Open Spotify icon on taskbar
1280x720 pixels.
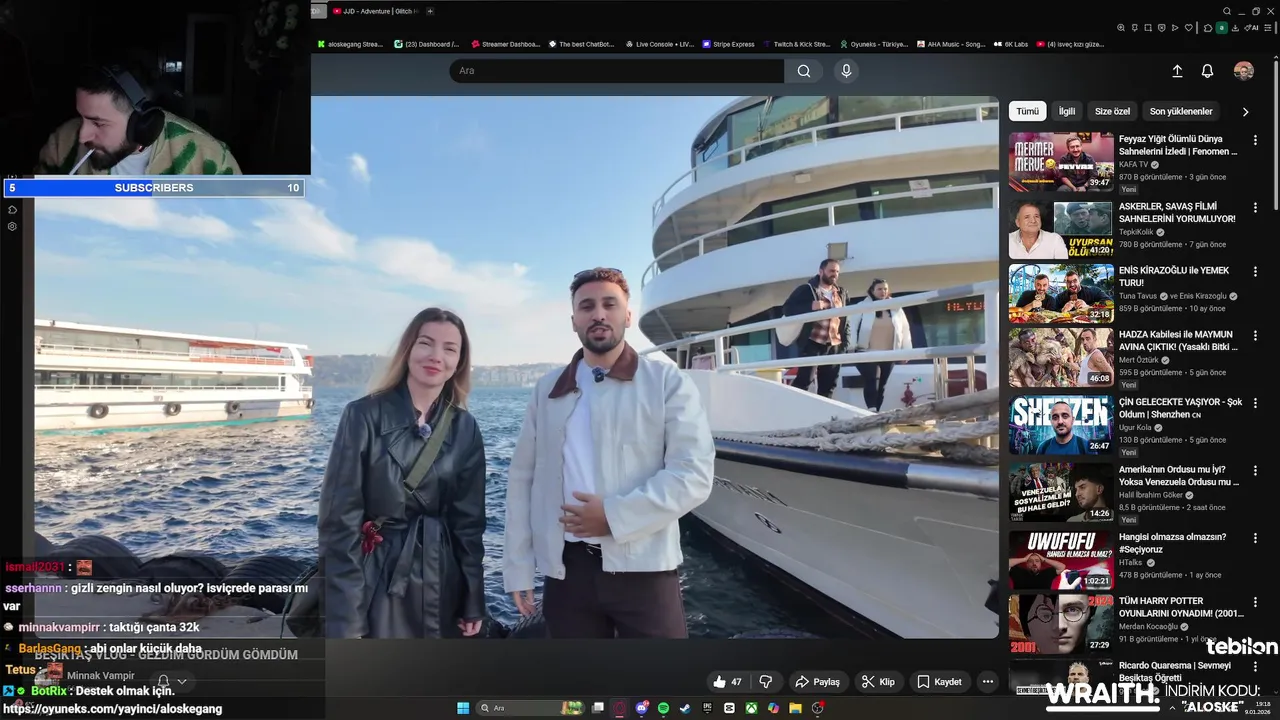pos(663,708)
